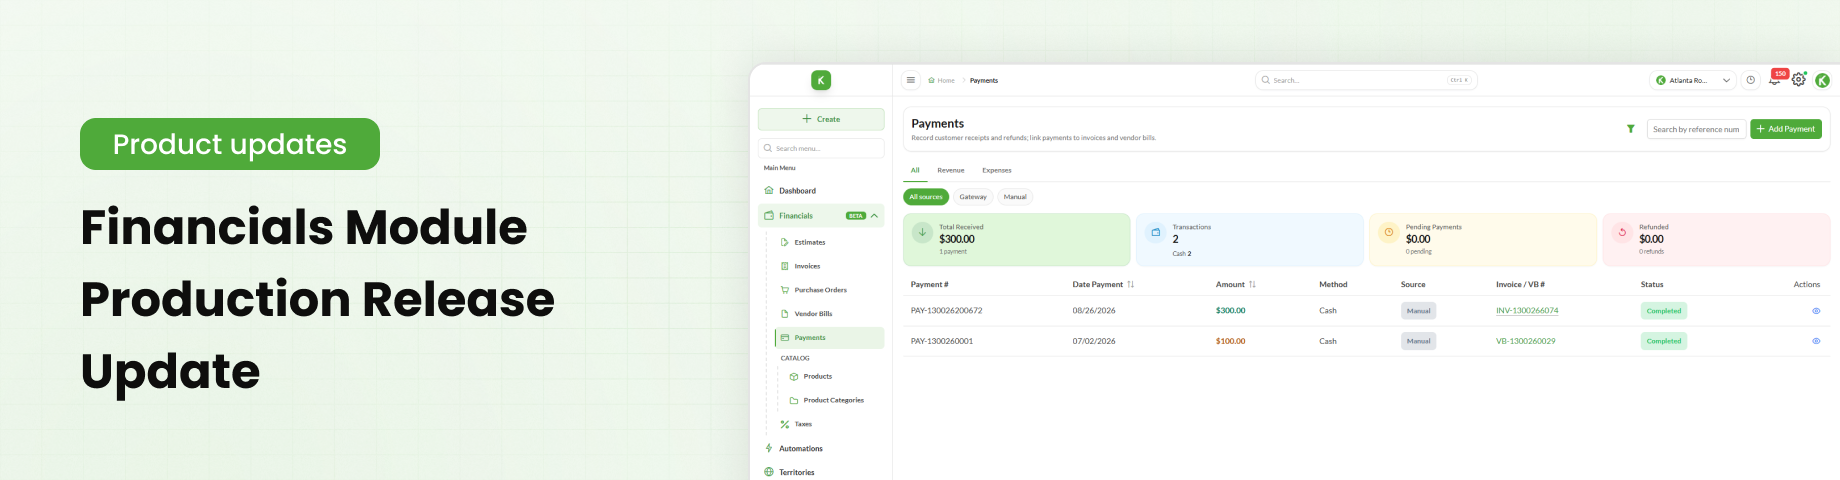Click the green K logo in sidebar
1840x480 pixels.
click(x=821, y=80)
